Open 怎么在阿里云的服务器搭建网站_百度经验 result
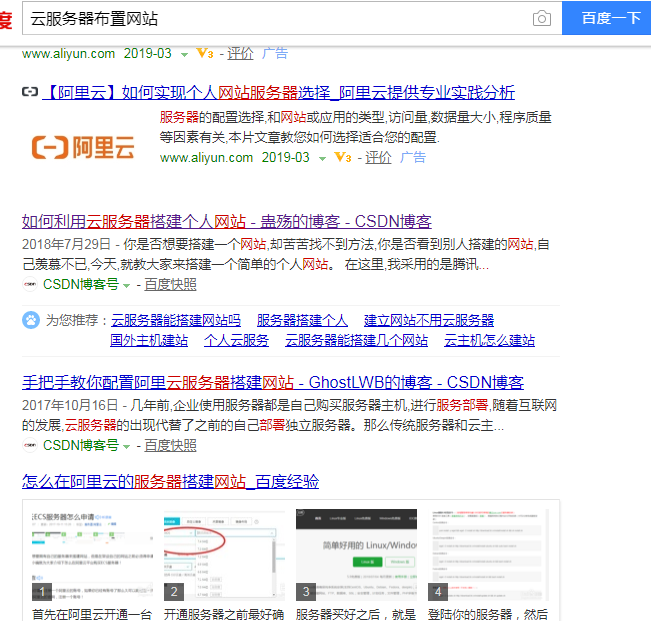 [x=170, y=482]
